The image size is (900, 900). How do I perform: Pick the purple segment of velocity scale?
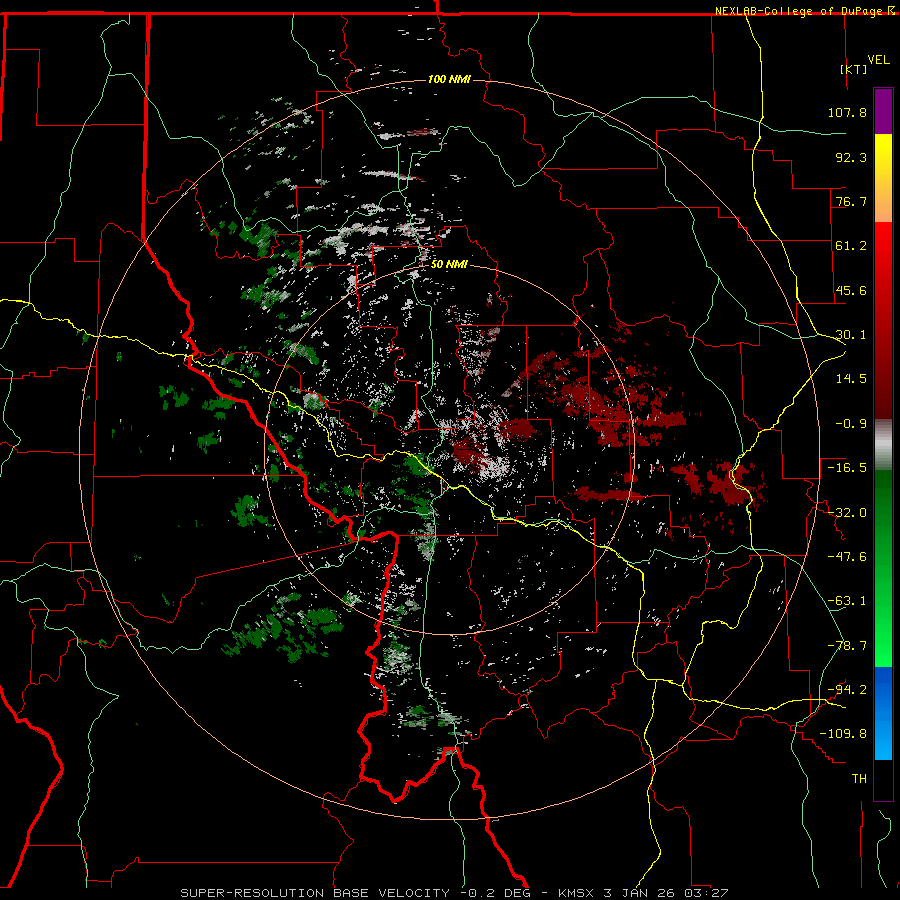[x=883, y=111]
